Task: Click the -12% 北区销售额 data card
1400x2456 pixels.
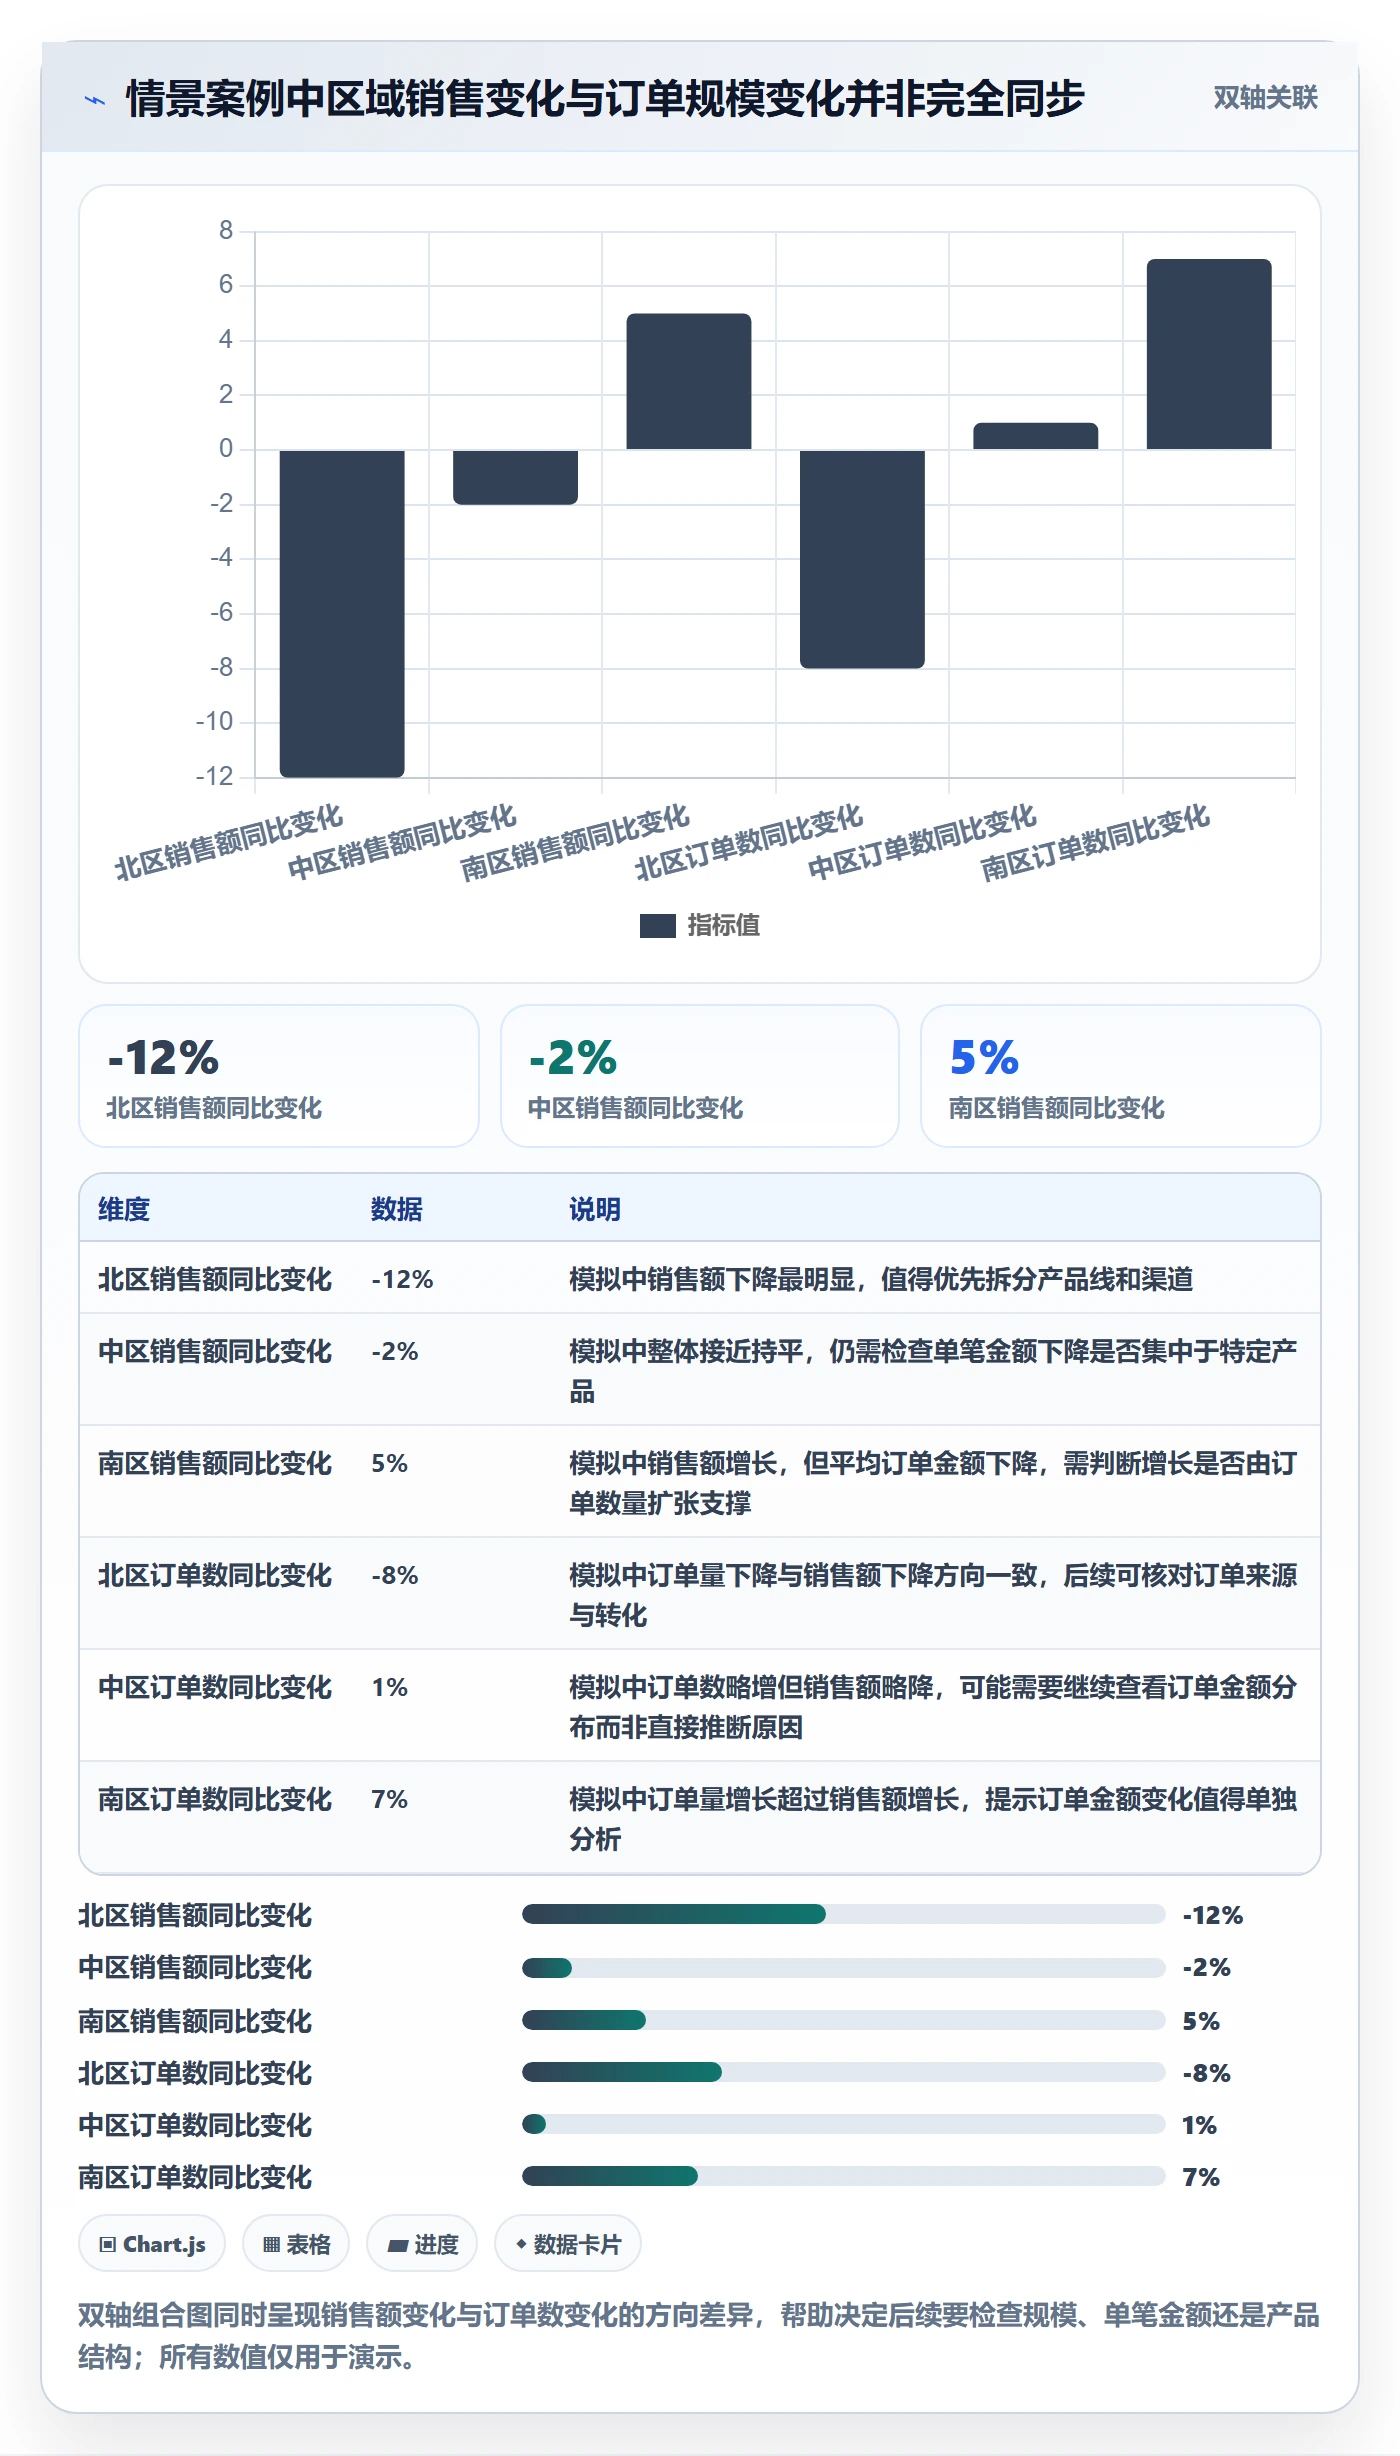Action: tap(279, 1076)
